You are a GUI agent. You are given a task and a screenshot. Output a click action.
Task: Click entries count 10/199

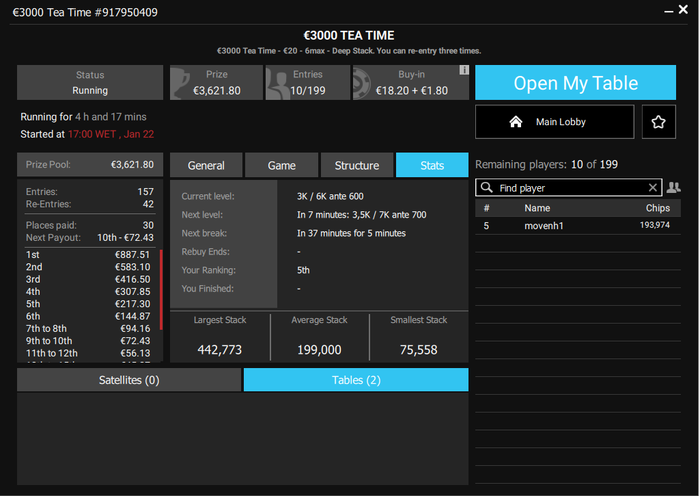(308, 91)
